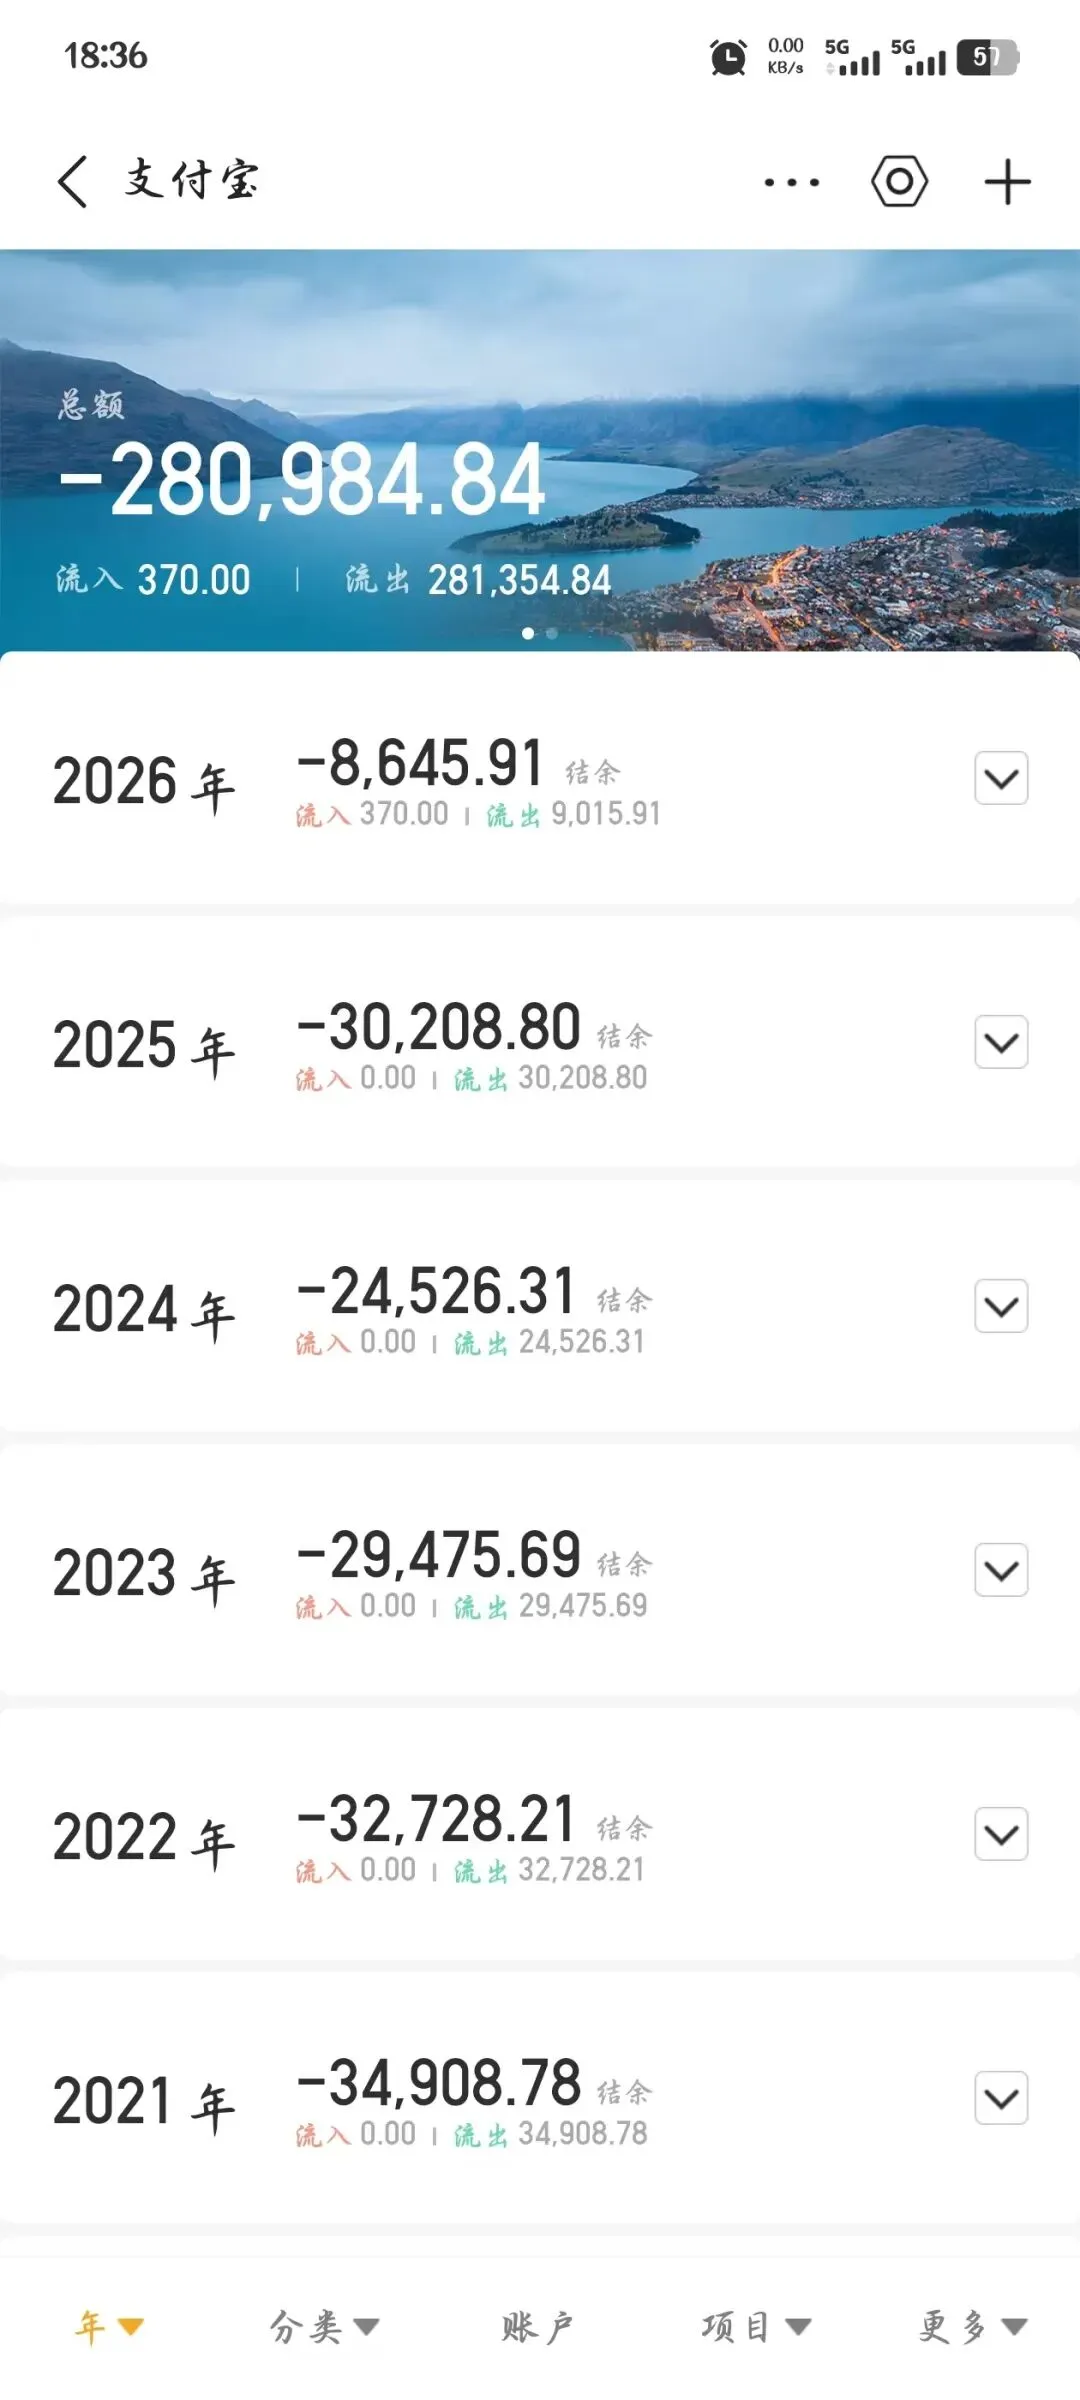
Task: Open the hexagon settings icon
Action: tap(899, 182)
